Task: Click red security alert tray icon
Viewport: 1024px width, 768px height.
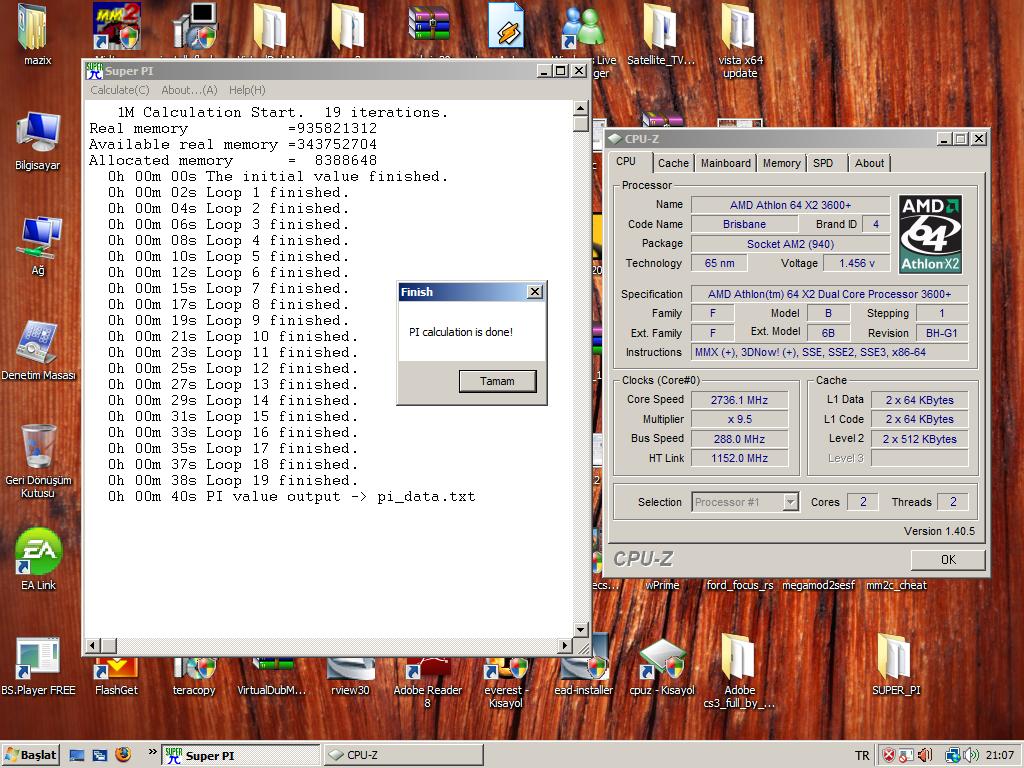Action: pyautogui.click(x=889, y=756)
